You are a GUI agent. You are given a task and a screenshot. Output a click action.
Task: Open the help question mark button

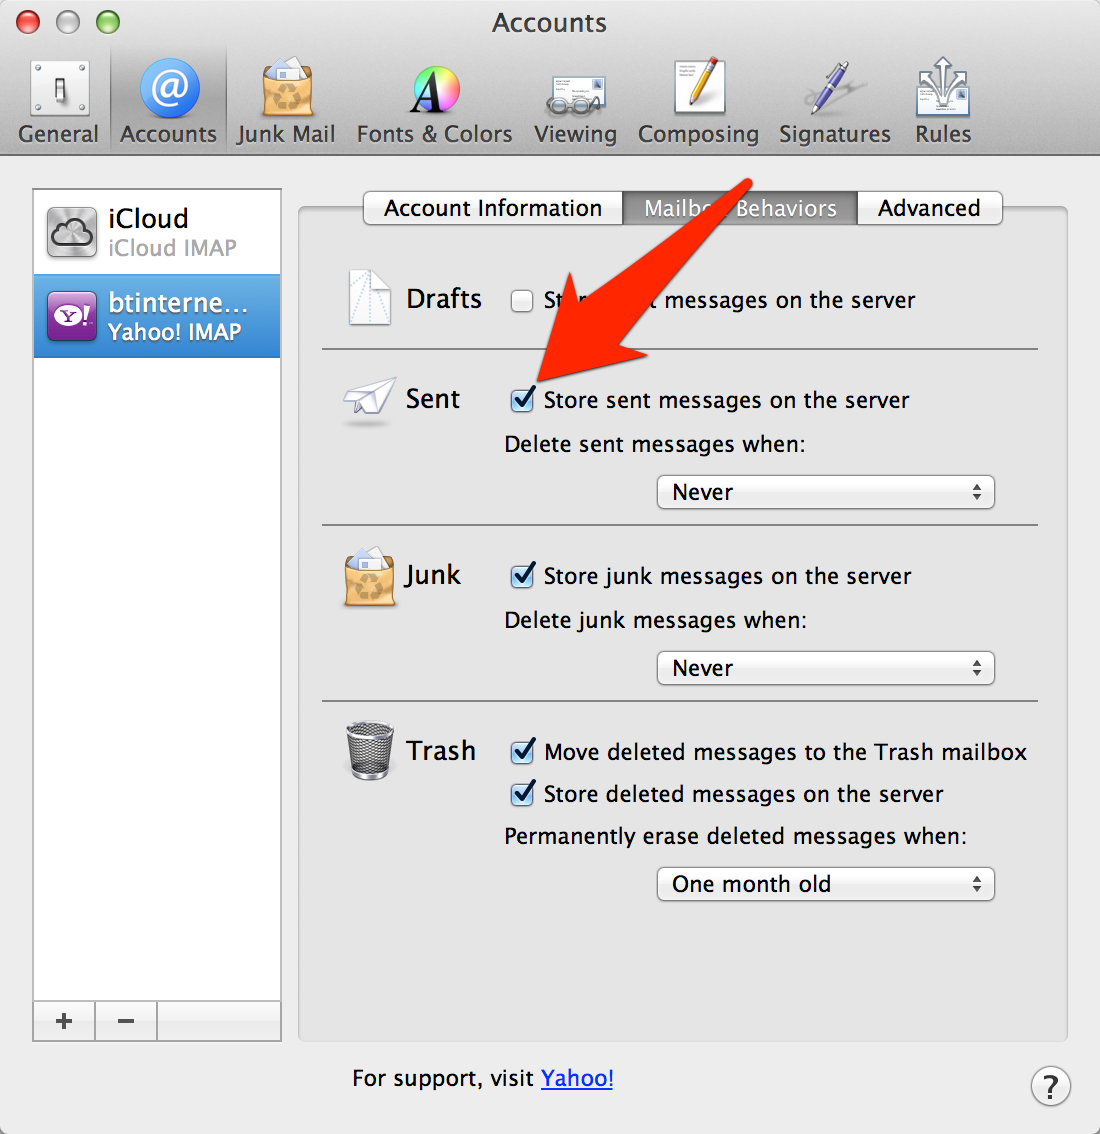[1050, 1086]
